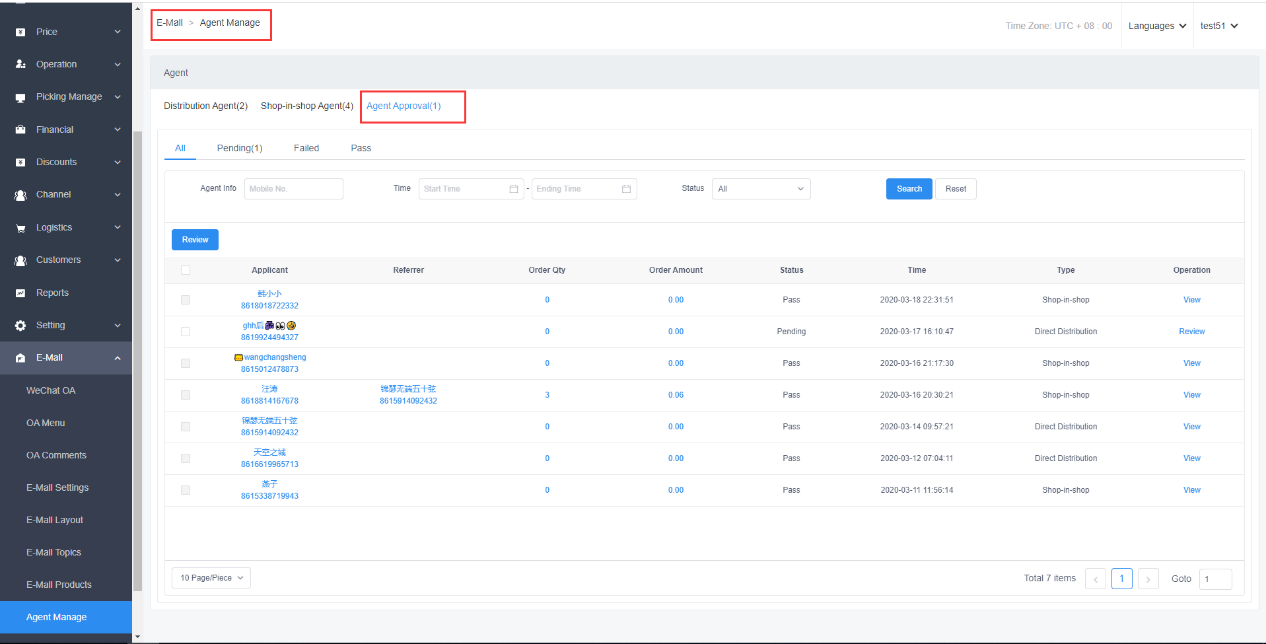Click the Picking Manage monitor icon
Screen dimensions: 1266x644
click(x=20, y=98)
